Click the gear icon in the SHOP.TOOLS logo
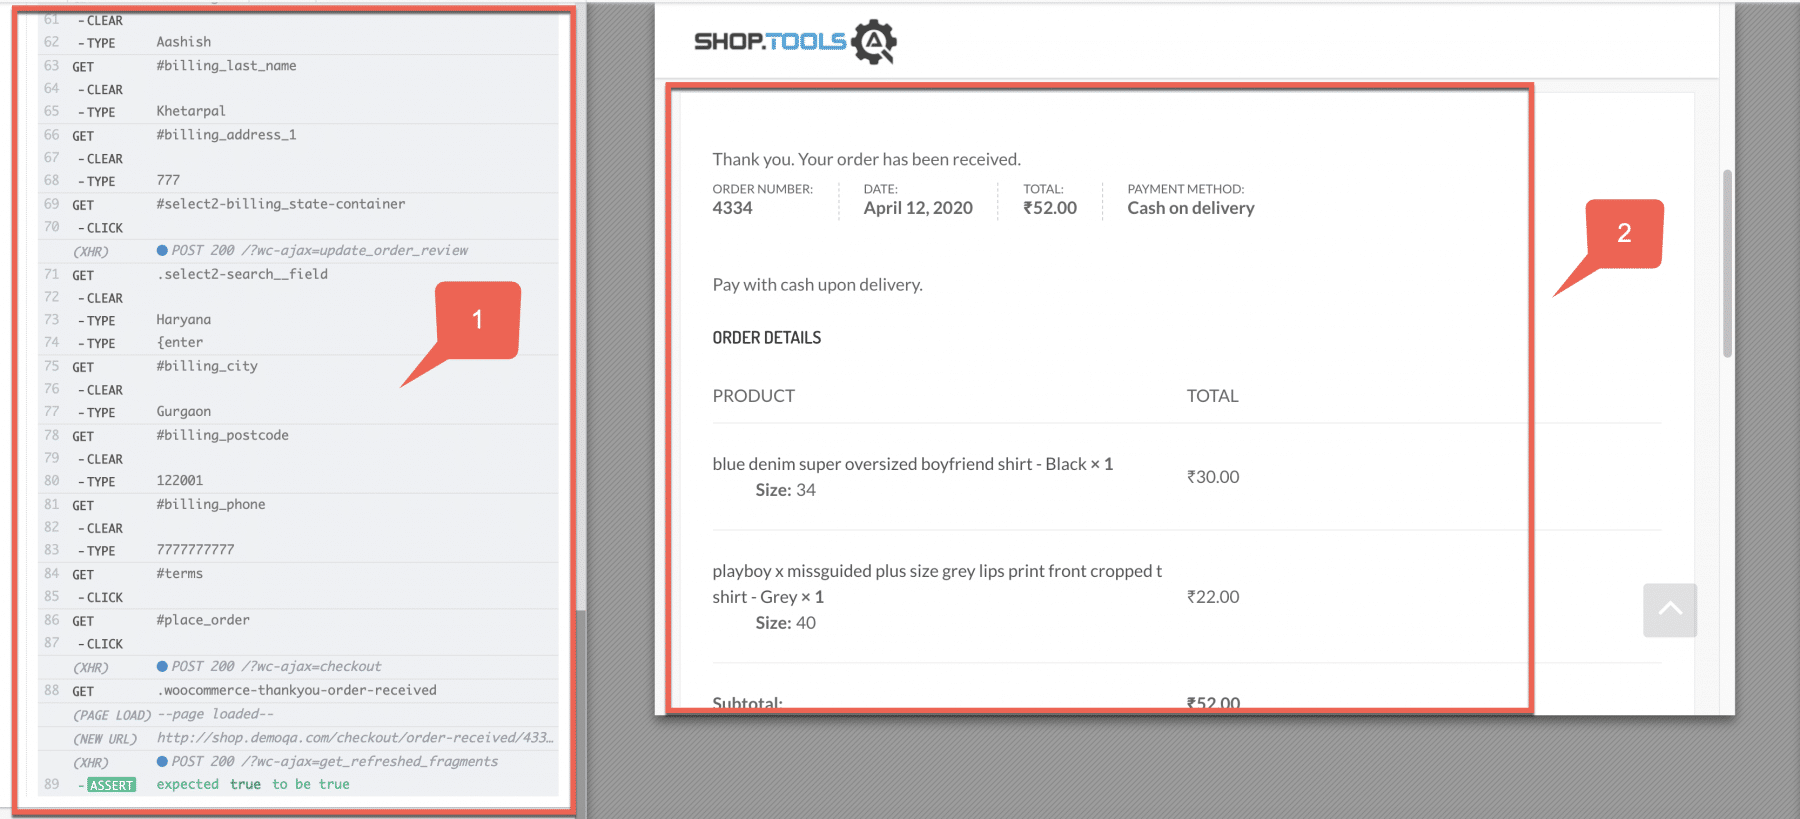 coord(874,42)
